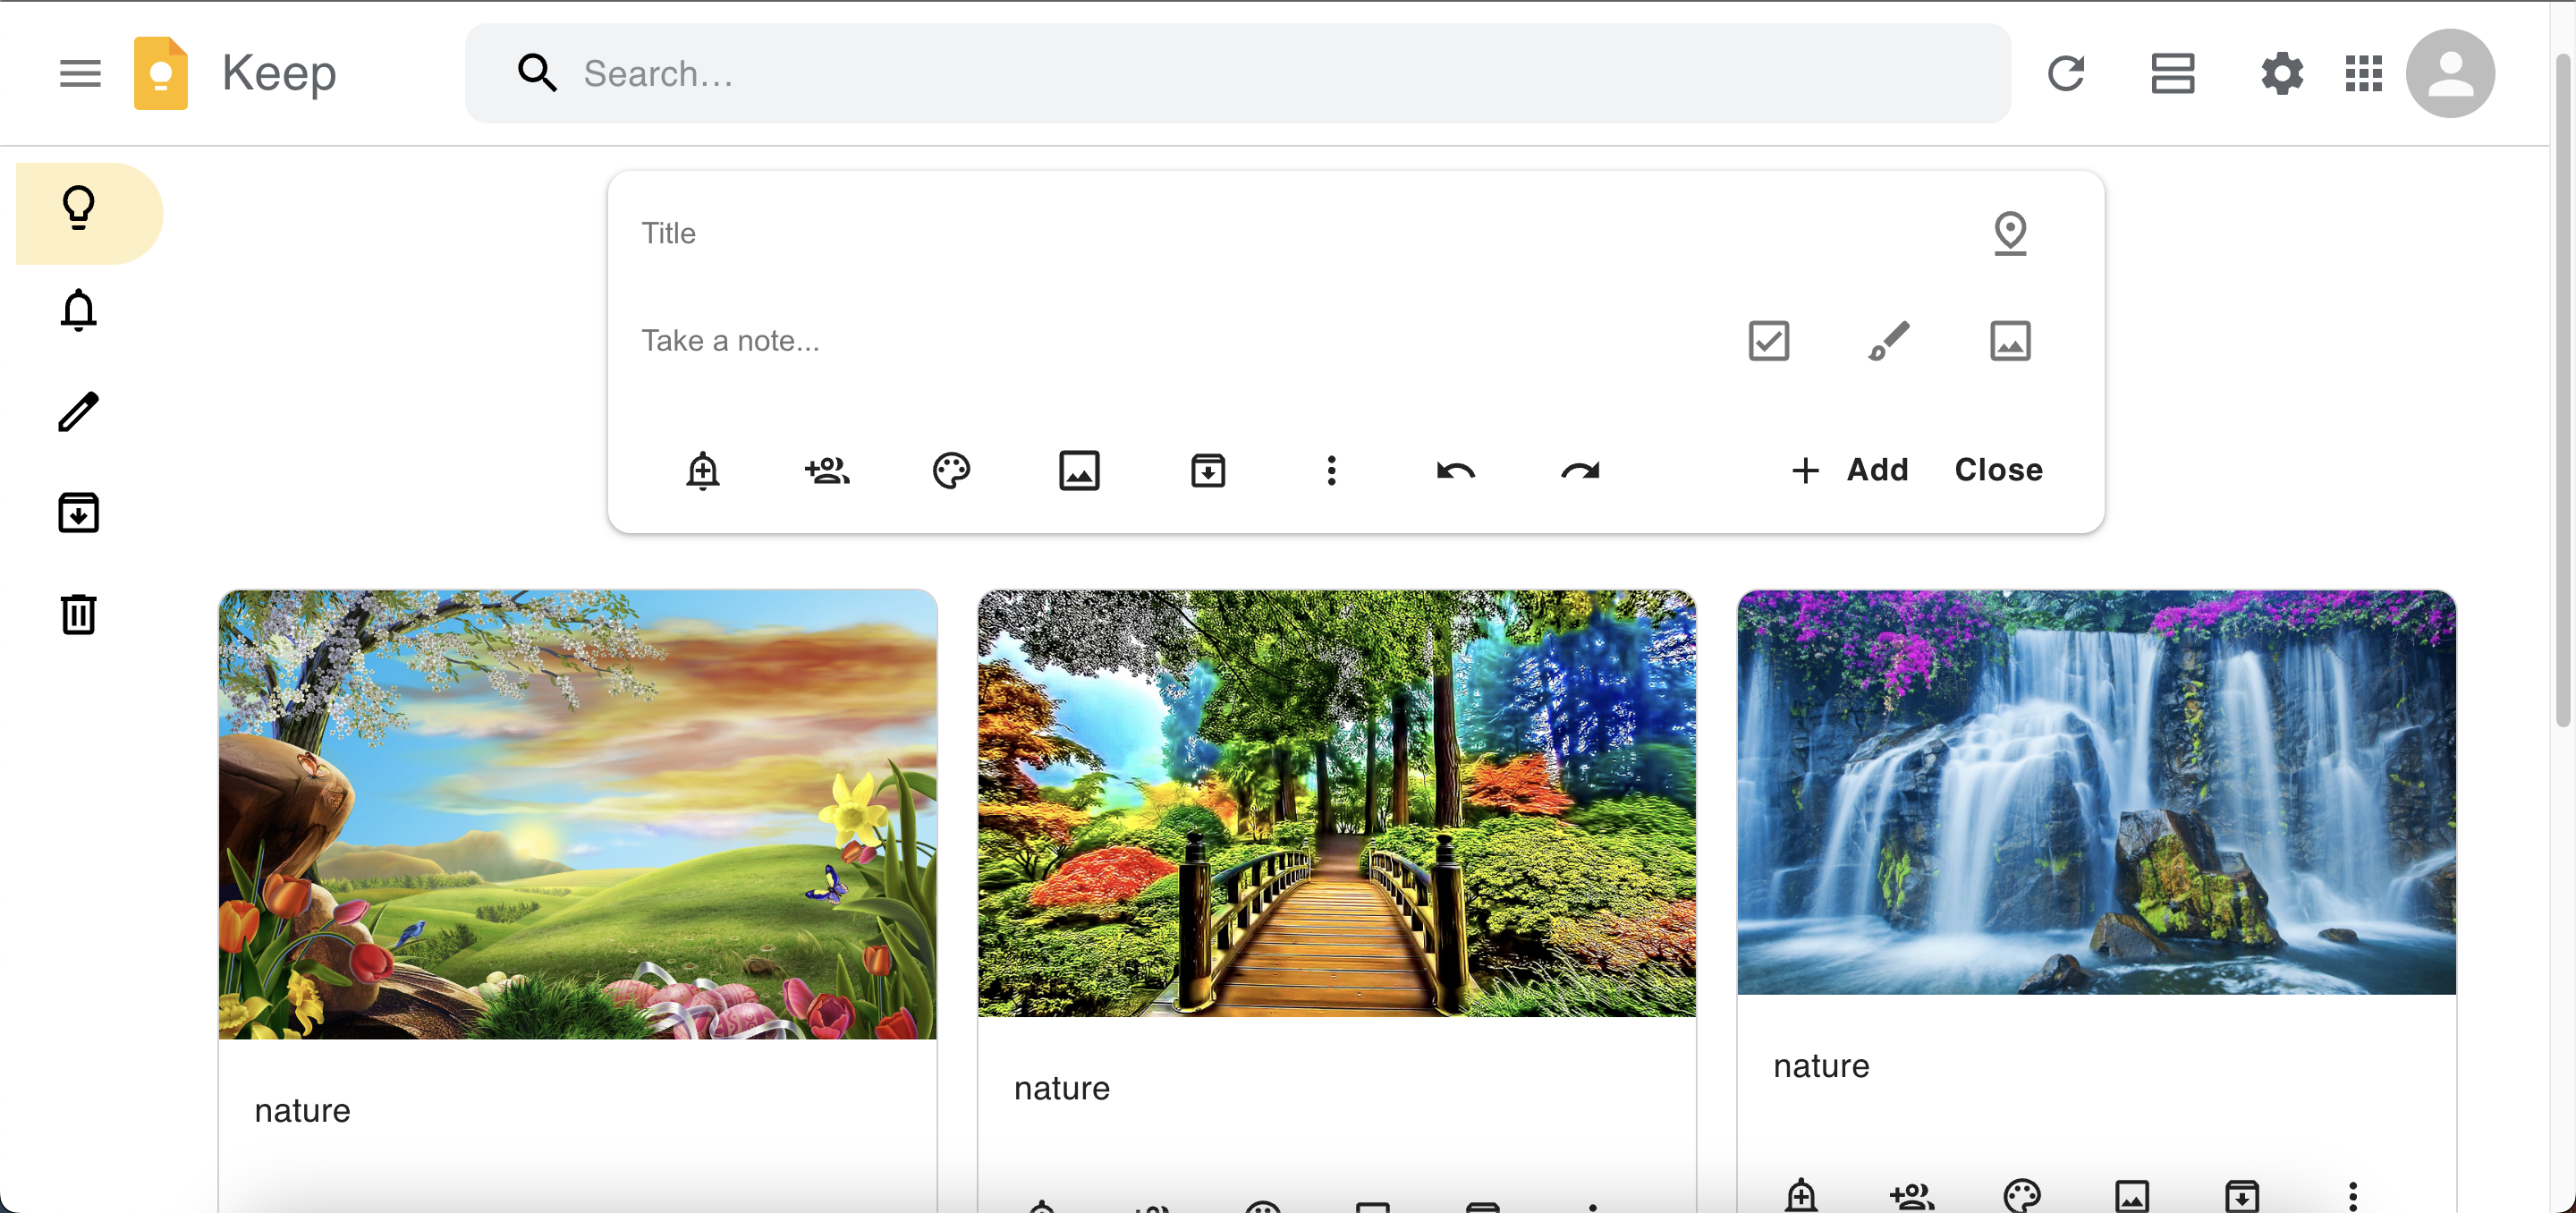Open the background color palette for new note

point(951,470)
